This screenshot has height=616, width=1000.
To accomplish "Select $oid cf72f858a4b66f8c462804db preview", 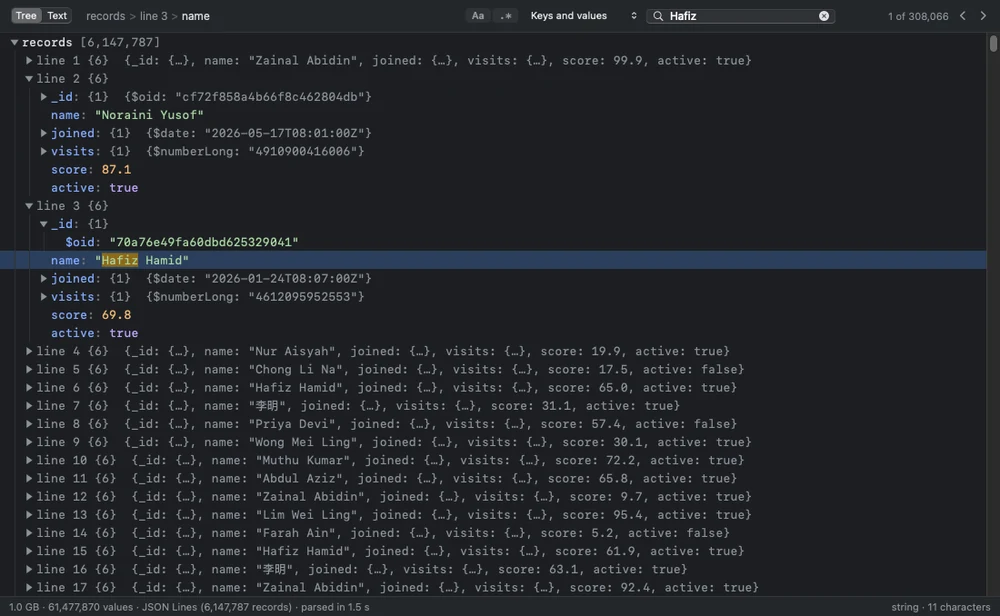I will [x=247, y=97].
